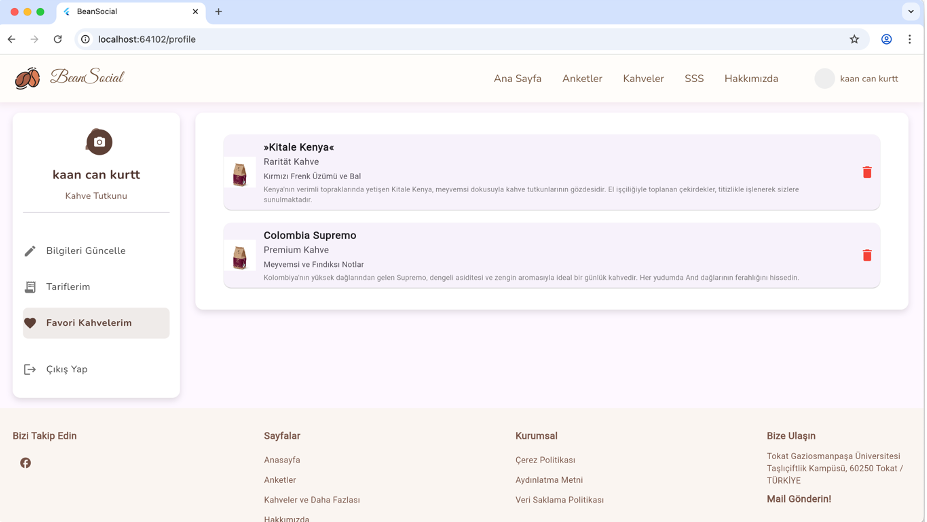Open the Kahveler nav item
927x522 pixels.
pyautogui.click(x=643, y=79)
